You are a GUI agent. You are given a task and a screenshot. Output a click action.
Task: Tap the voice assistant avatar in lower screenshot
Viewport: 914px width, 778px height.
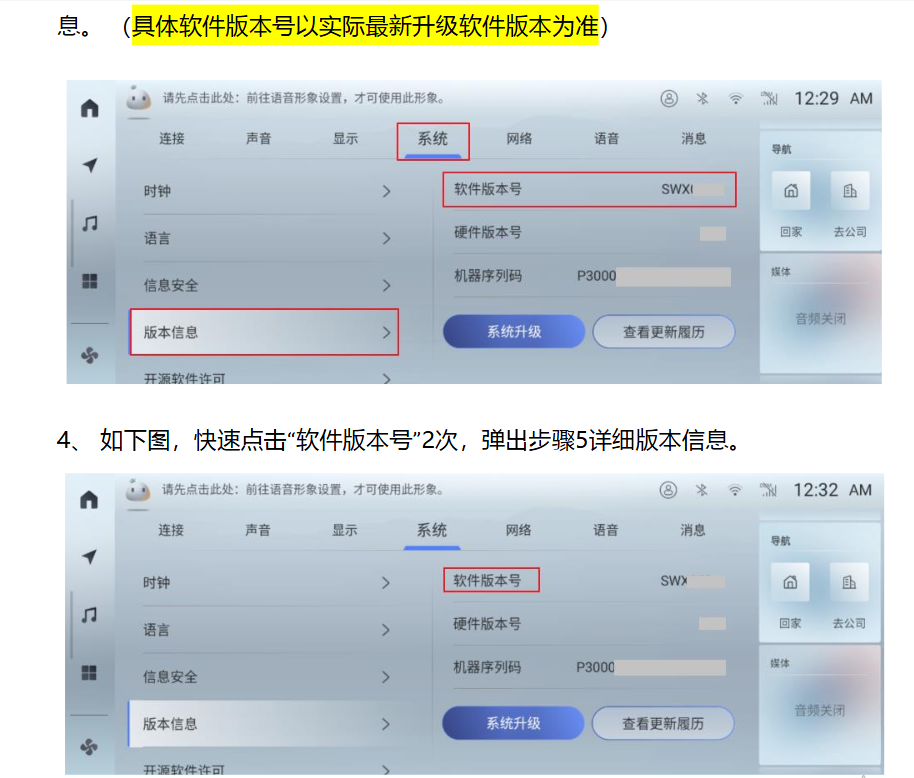[138, 490]
